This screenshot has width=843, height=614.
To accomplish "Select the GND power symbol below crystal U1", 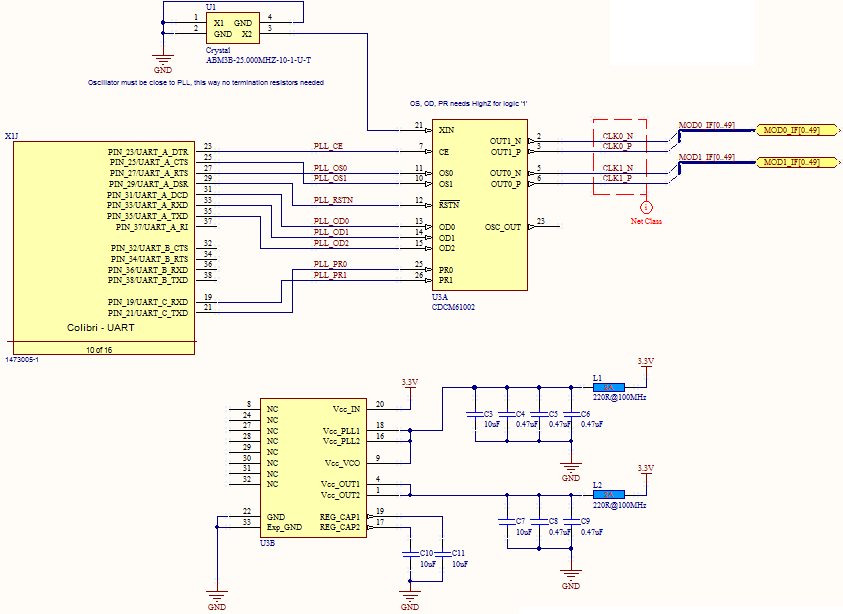I will click(163, 63).
